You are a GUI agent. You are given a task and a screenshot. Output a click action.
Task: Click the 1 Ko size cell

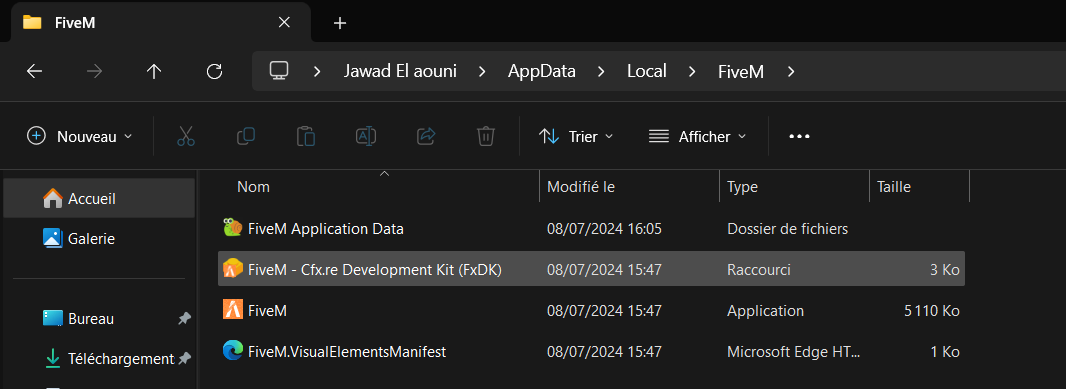click(944, 351)
